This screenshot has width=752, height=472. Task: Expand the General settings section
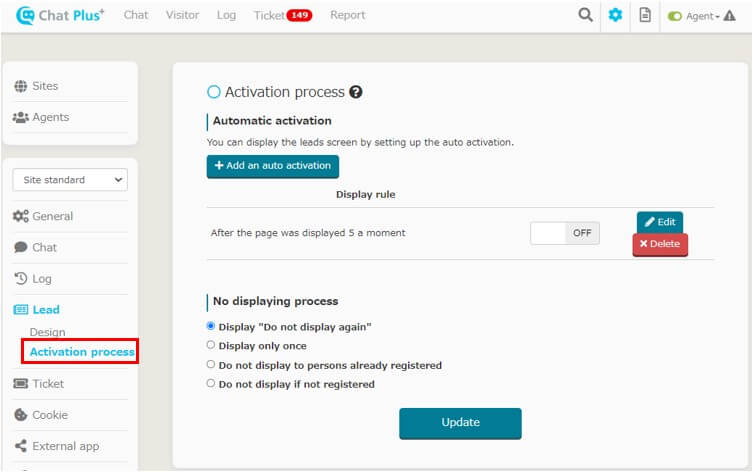43,216
